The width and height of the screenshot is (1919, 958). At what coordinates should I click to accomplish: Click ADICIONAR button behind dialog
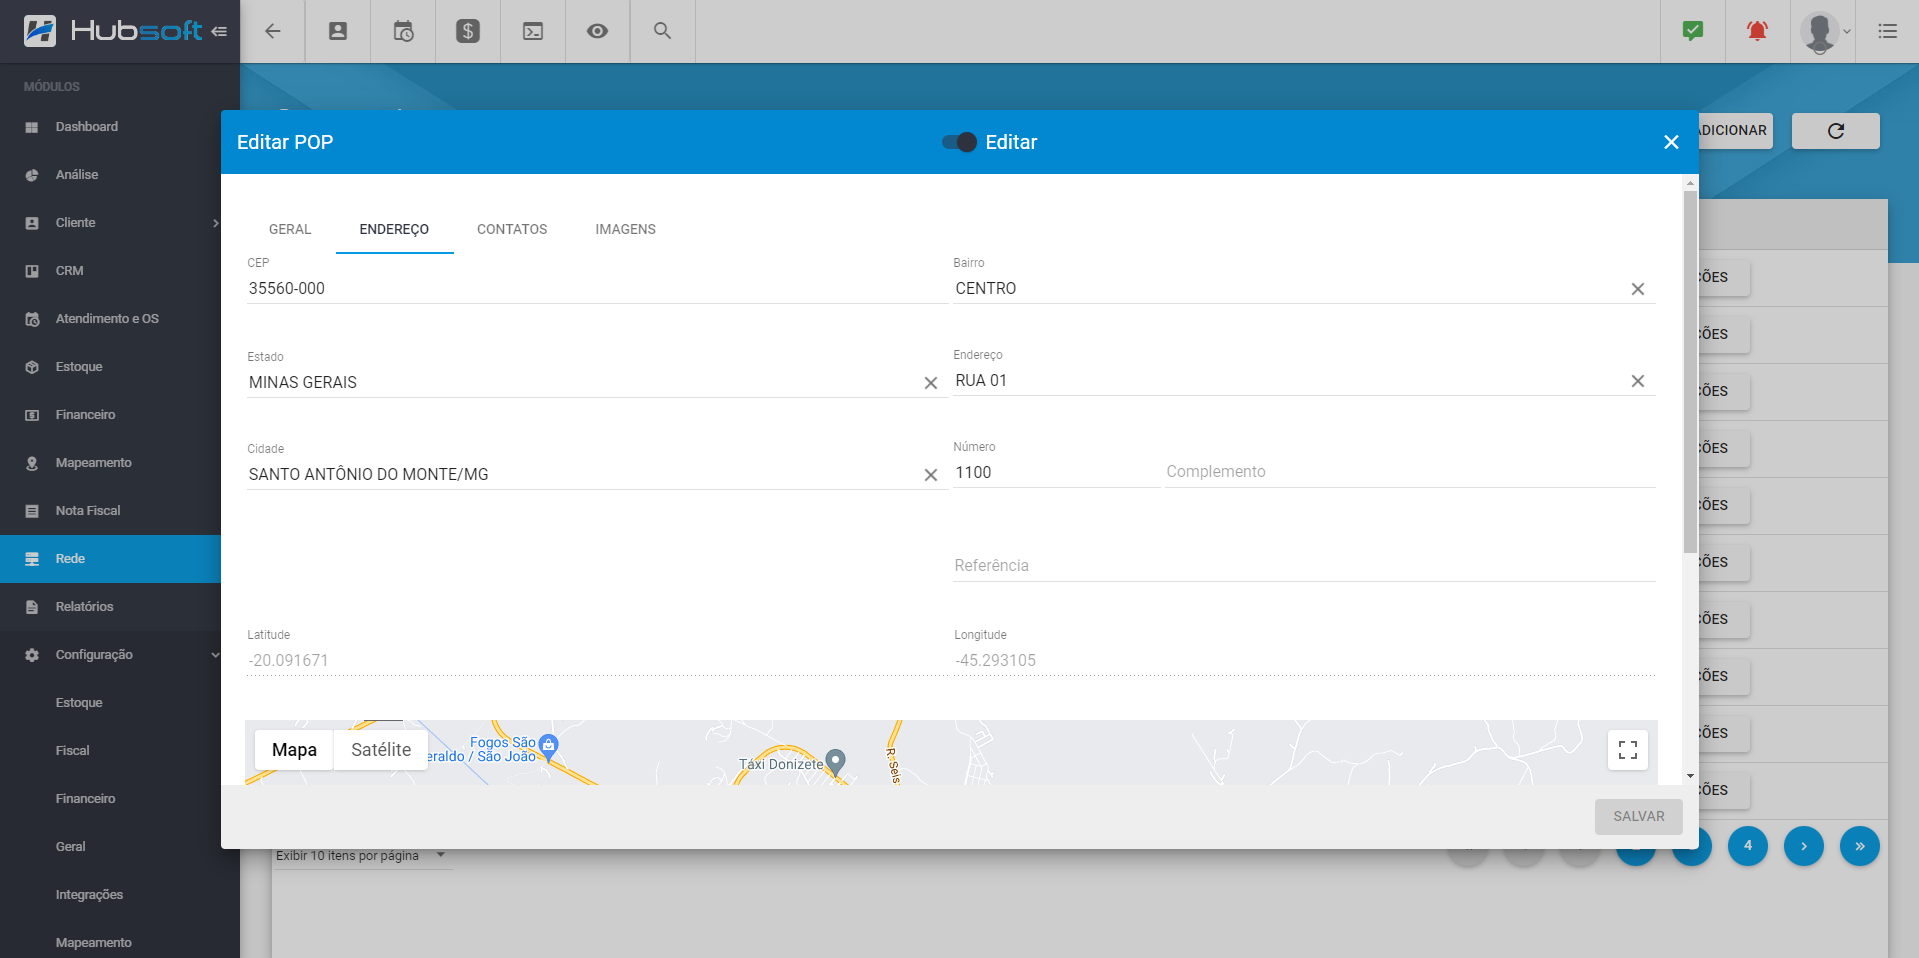click(1734, 131)
